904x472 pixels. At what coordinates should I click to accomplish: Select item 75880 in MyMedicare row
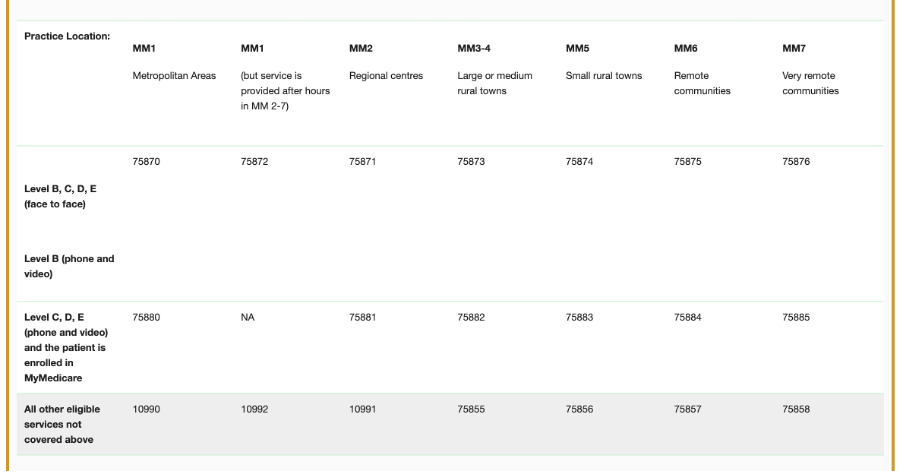pos(146,318)
